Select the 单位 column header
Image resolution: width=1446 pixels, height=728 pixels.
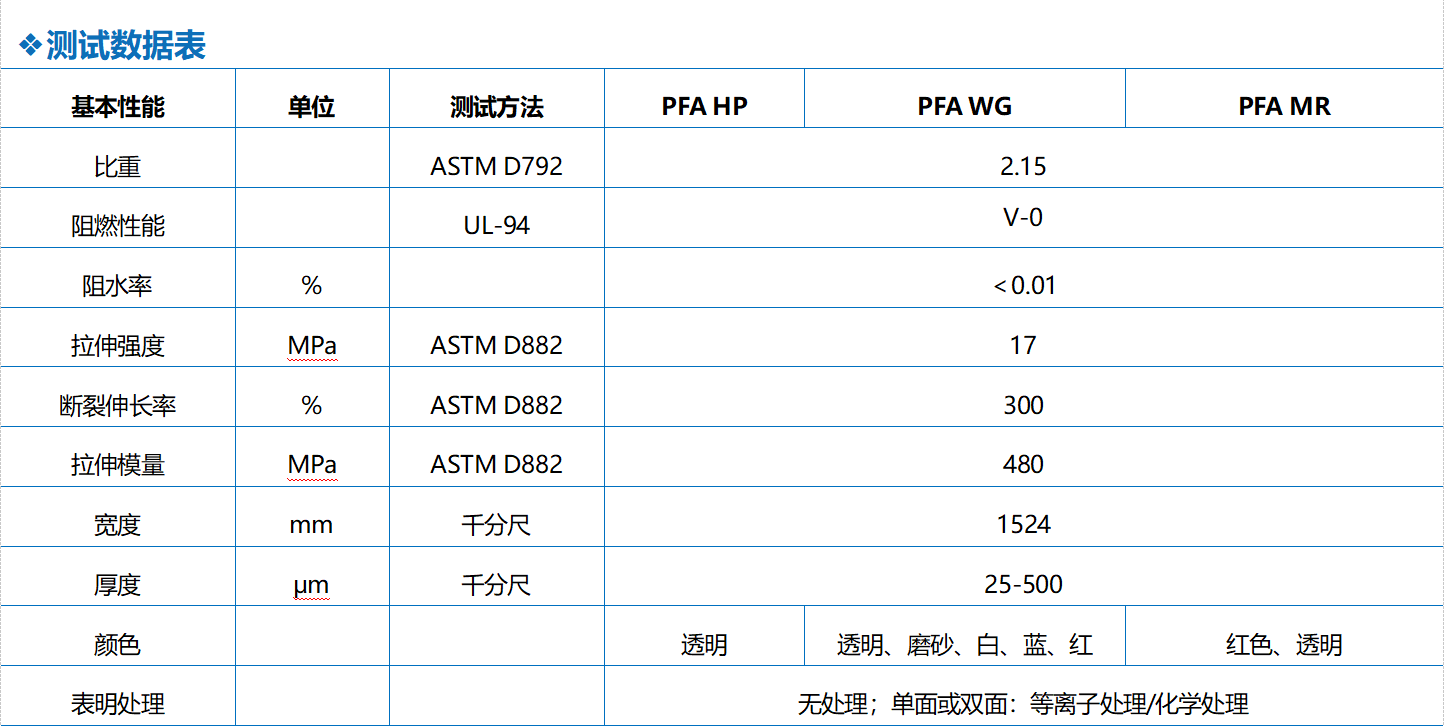(x=311, y=107)
